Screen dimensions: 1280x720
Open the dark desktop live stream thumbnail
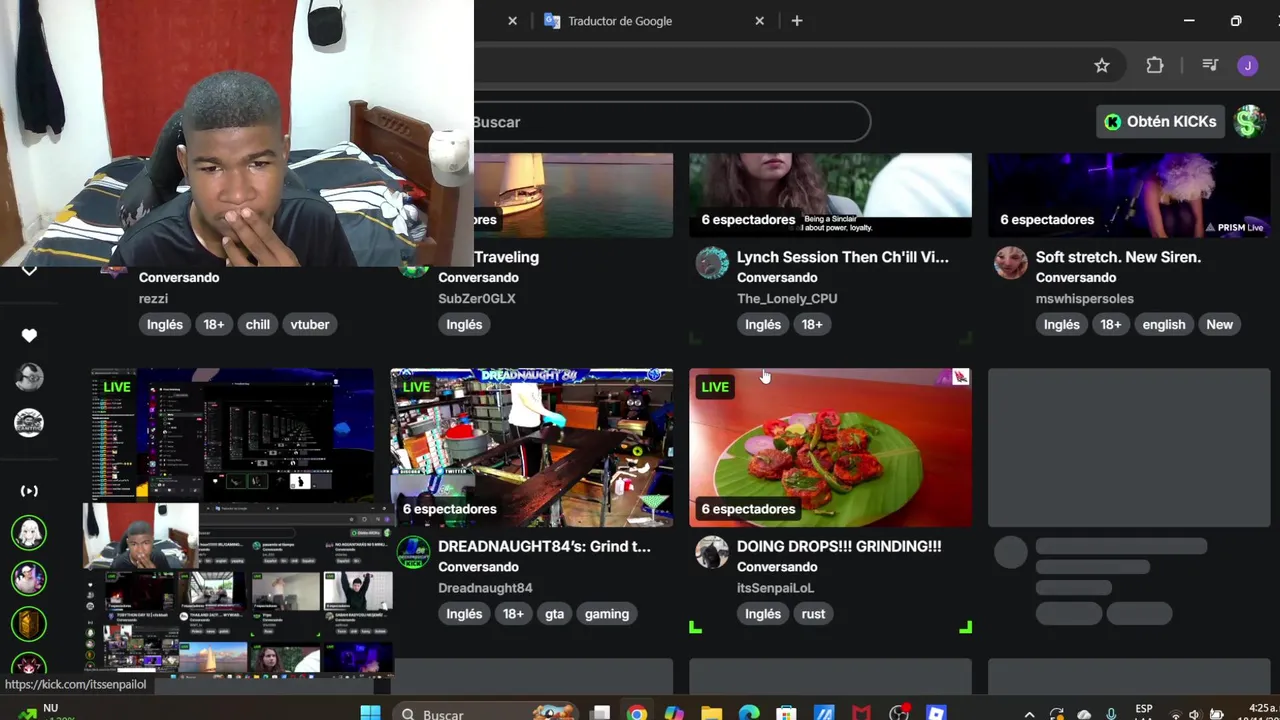233,435
